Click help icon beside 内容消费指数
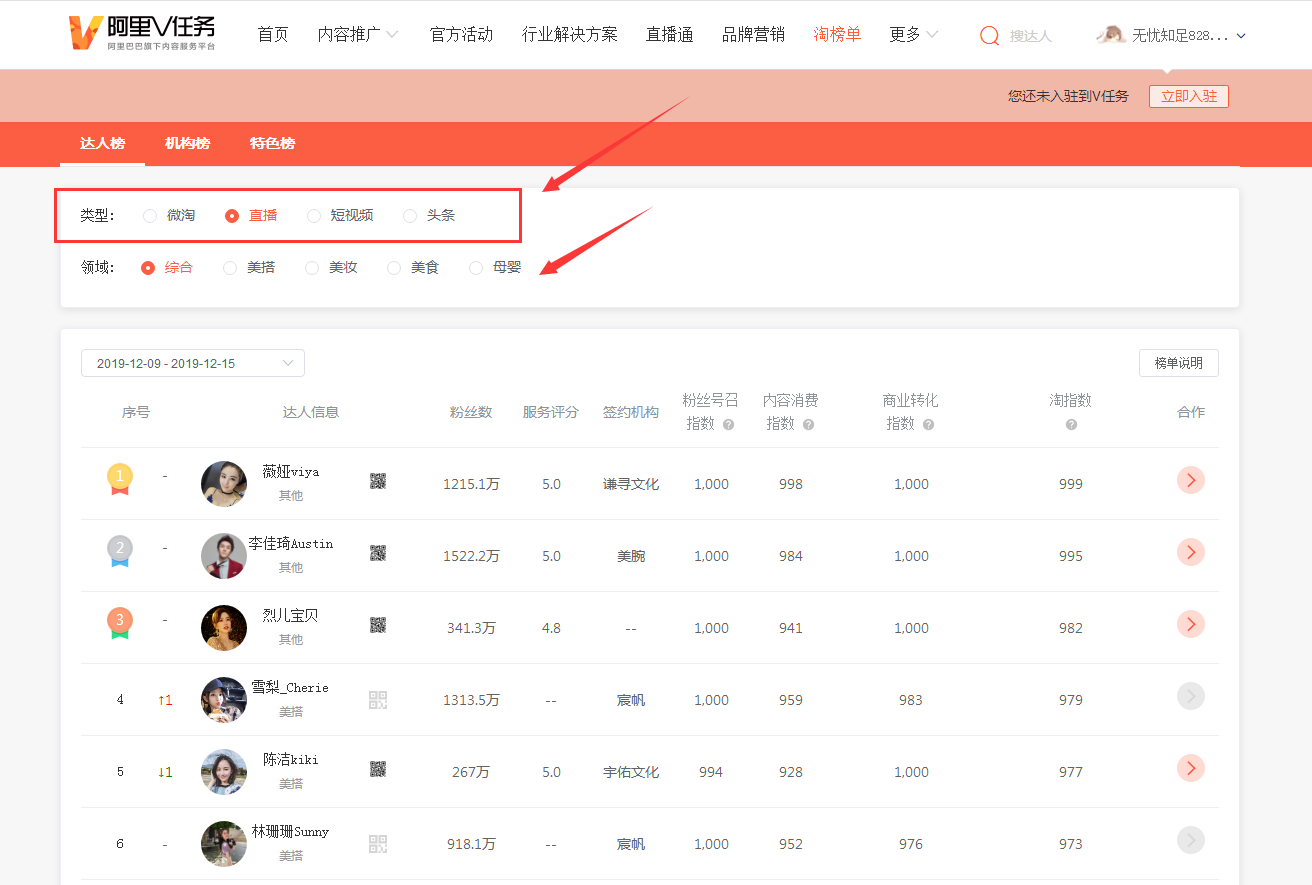Screen dimensions: 1312x885 click(808, 424)
